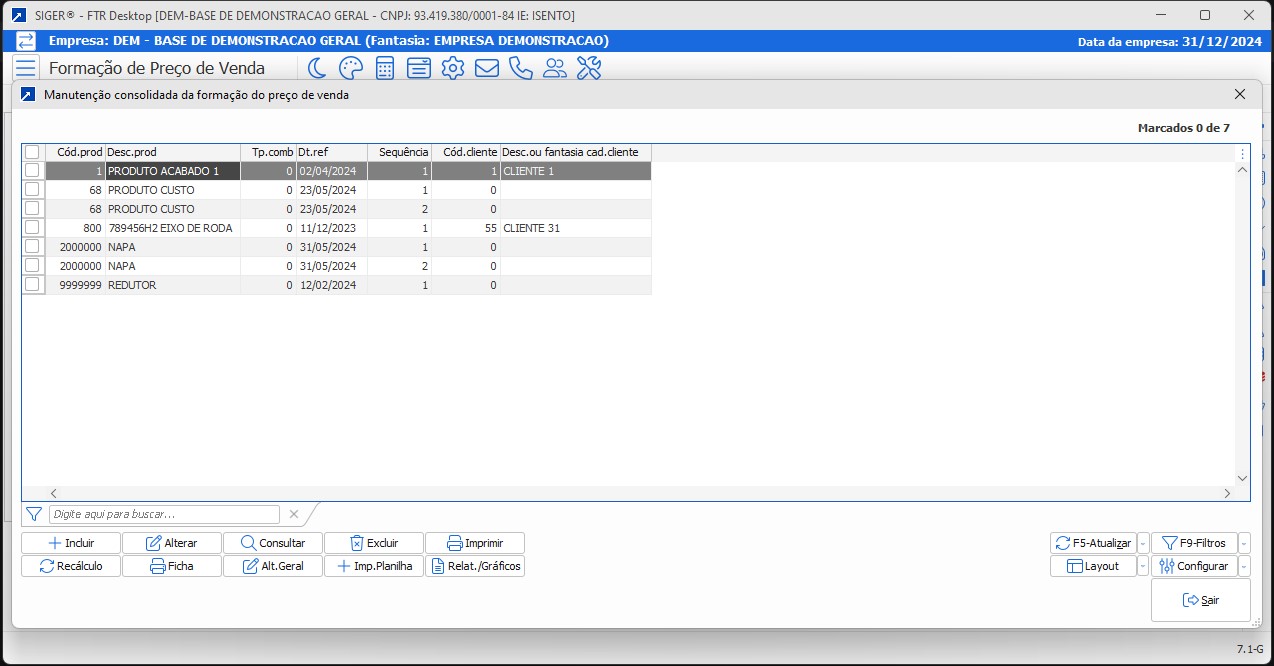Open the Ficha button

[x=172, y=566]
